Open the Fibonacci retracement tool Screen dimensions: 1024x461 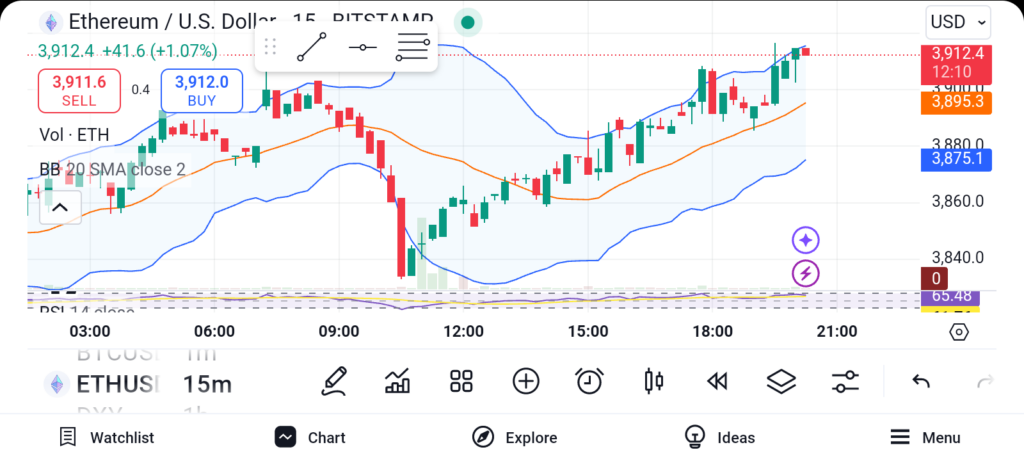413,47
